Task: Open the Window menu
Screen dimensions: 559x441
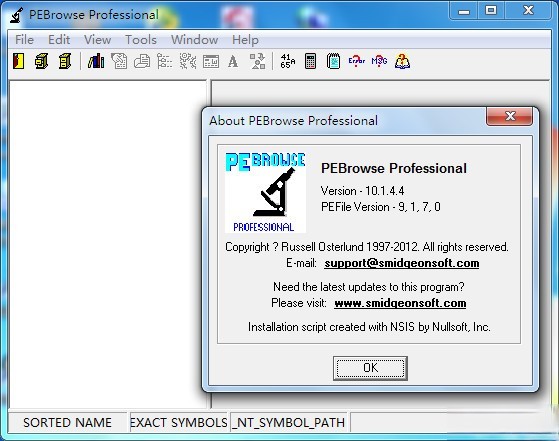Action: [x=194, y=40]
